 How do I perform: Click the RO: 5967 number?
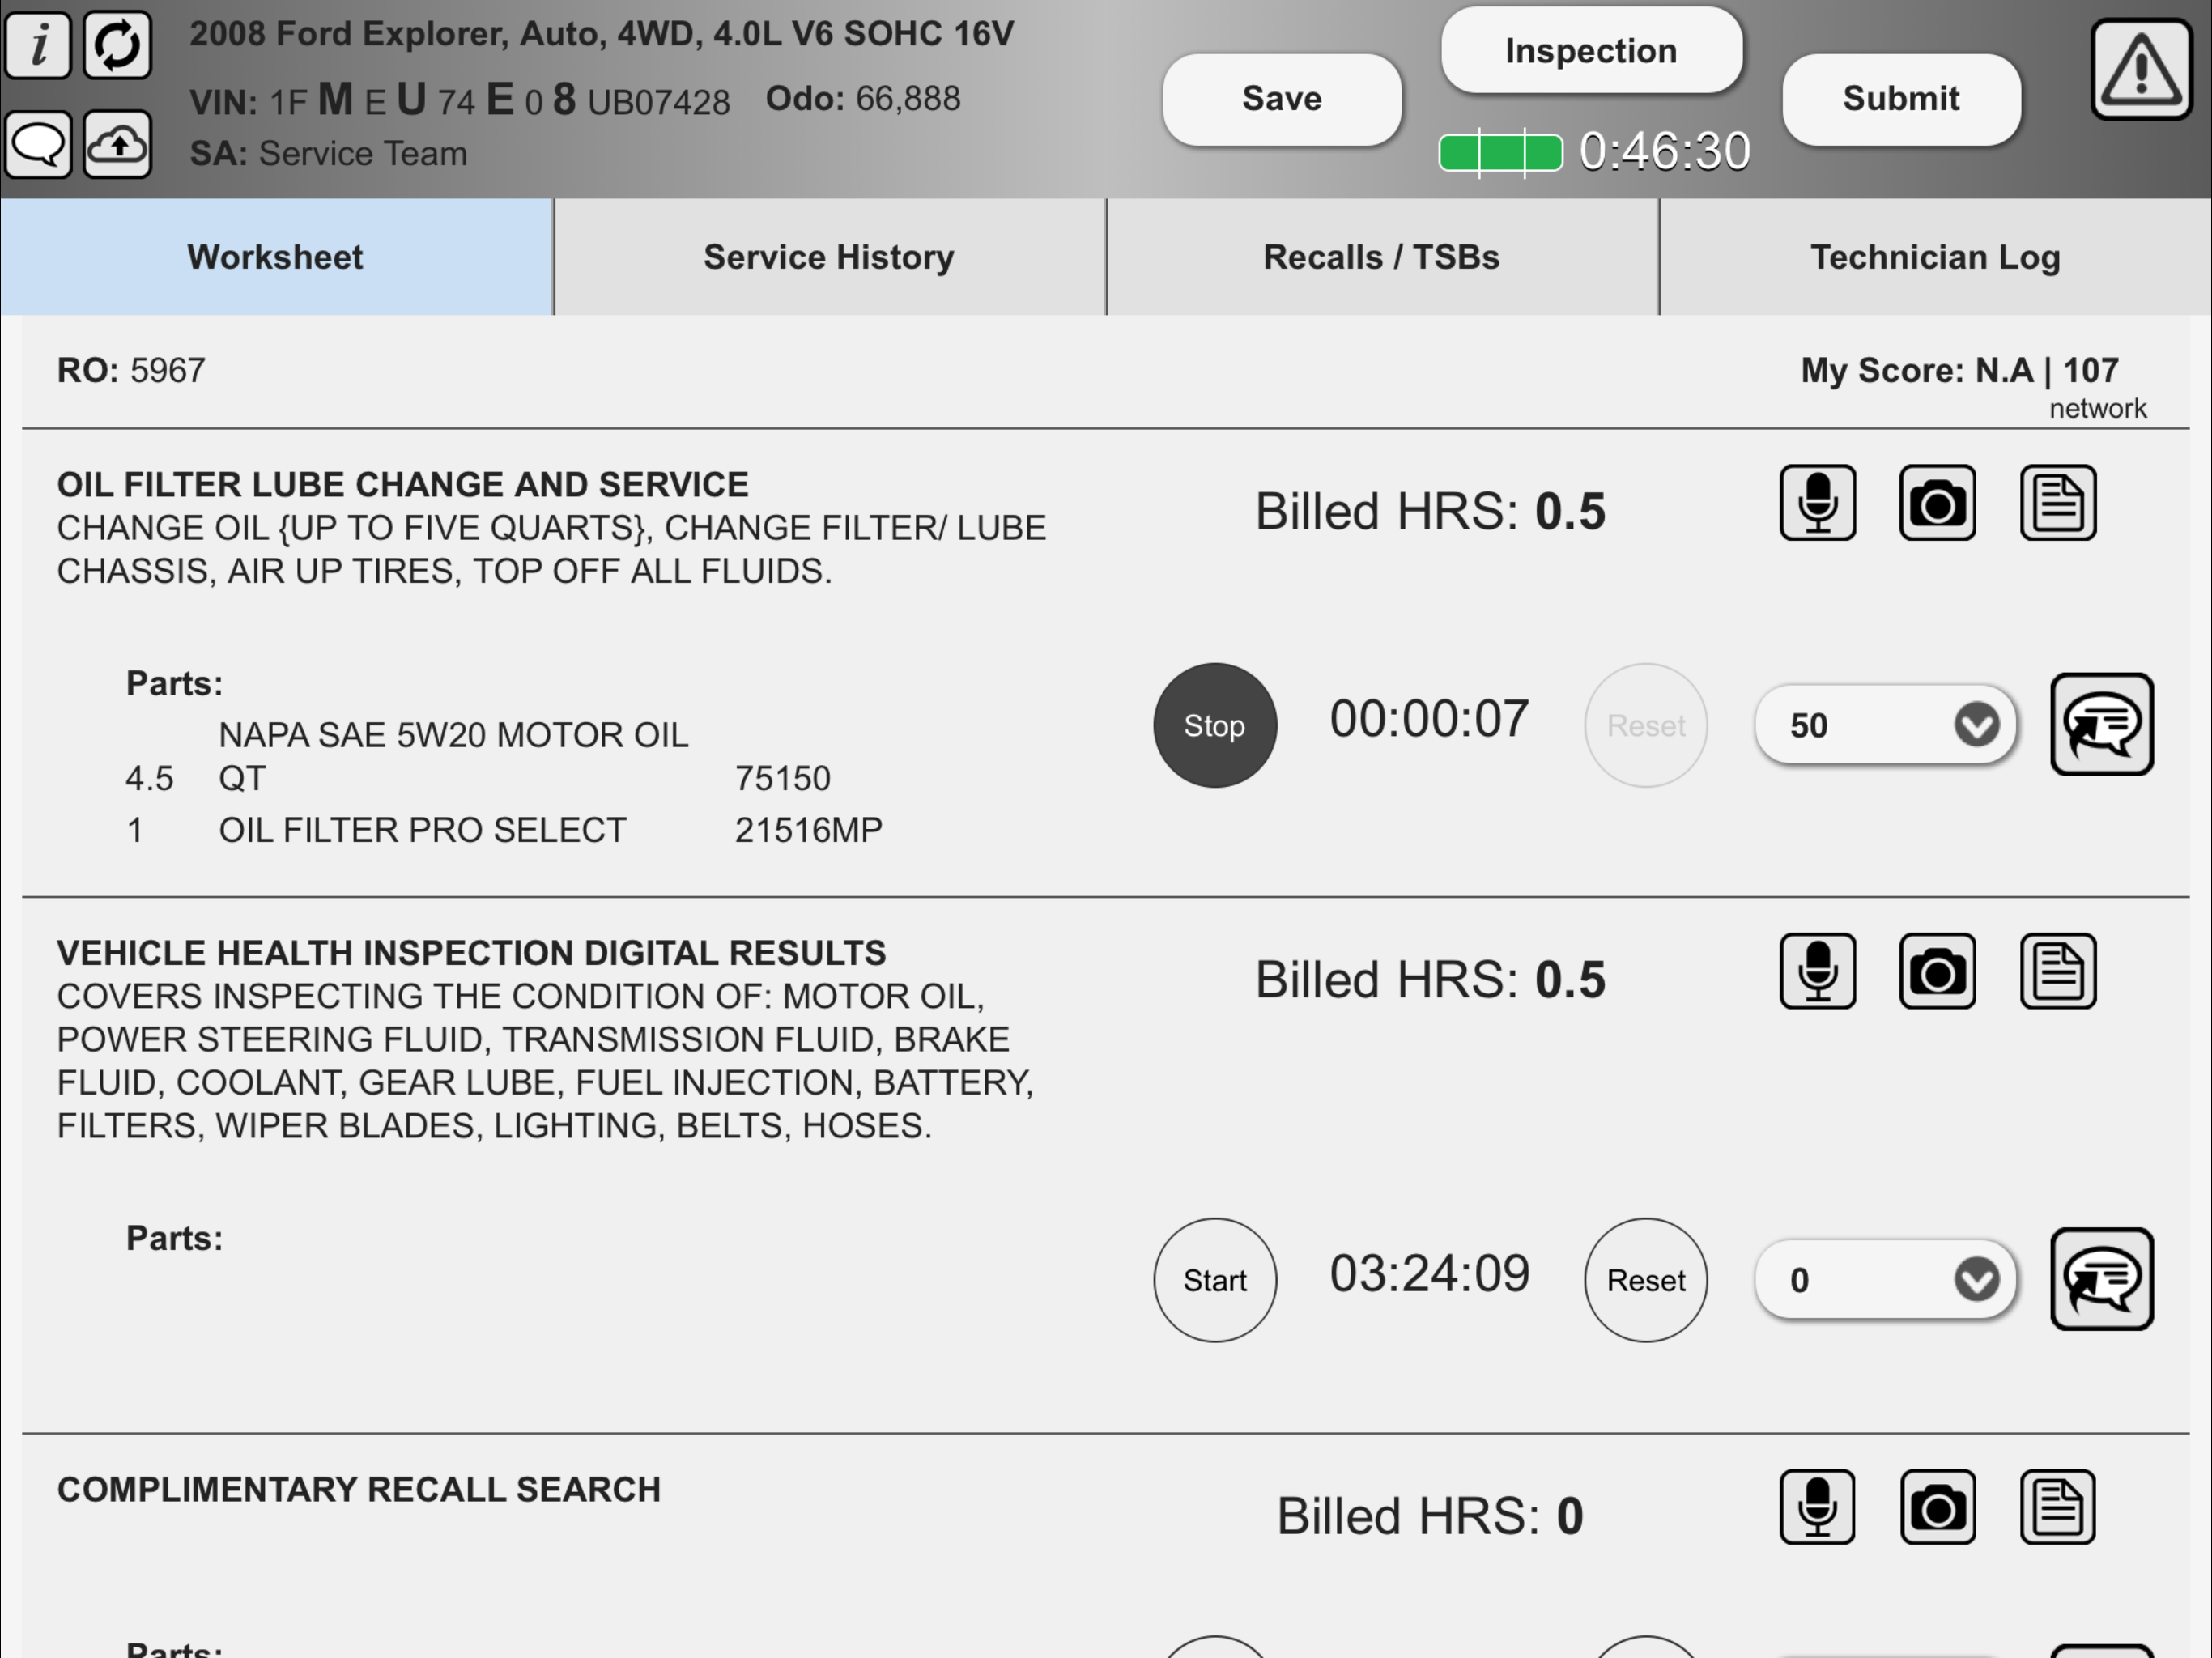(131, 371)
